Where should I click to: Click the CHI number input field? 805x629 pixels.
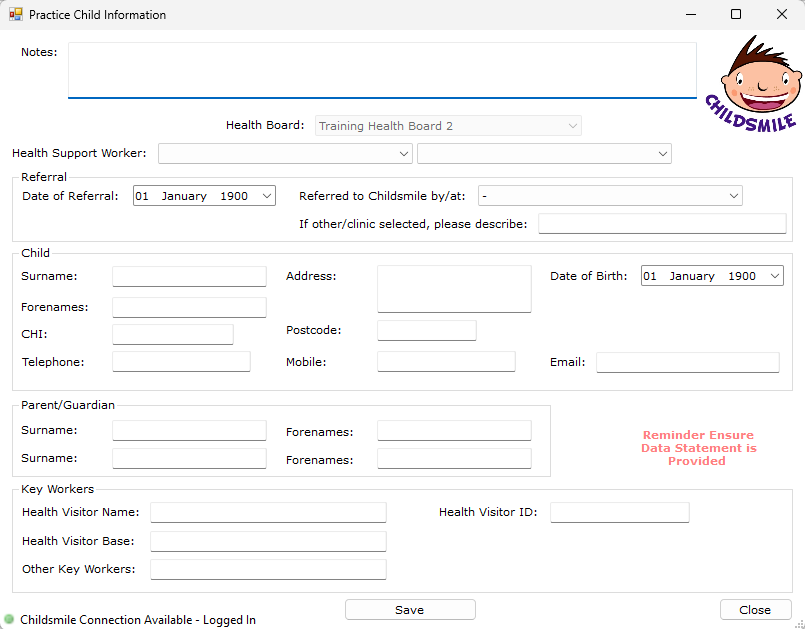pyautogui.click(x=172, y=335)
